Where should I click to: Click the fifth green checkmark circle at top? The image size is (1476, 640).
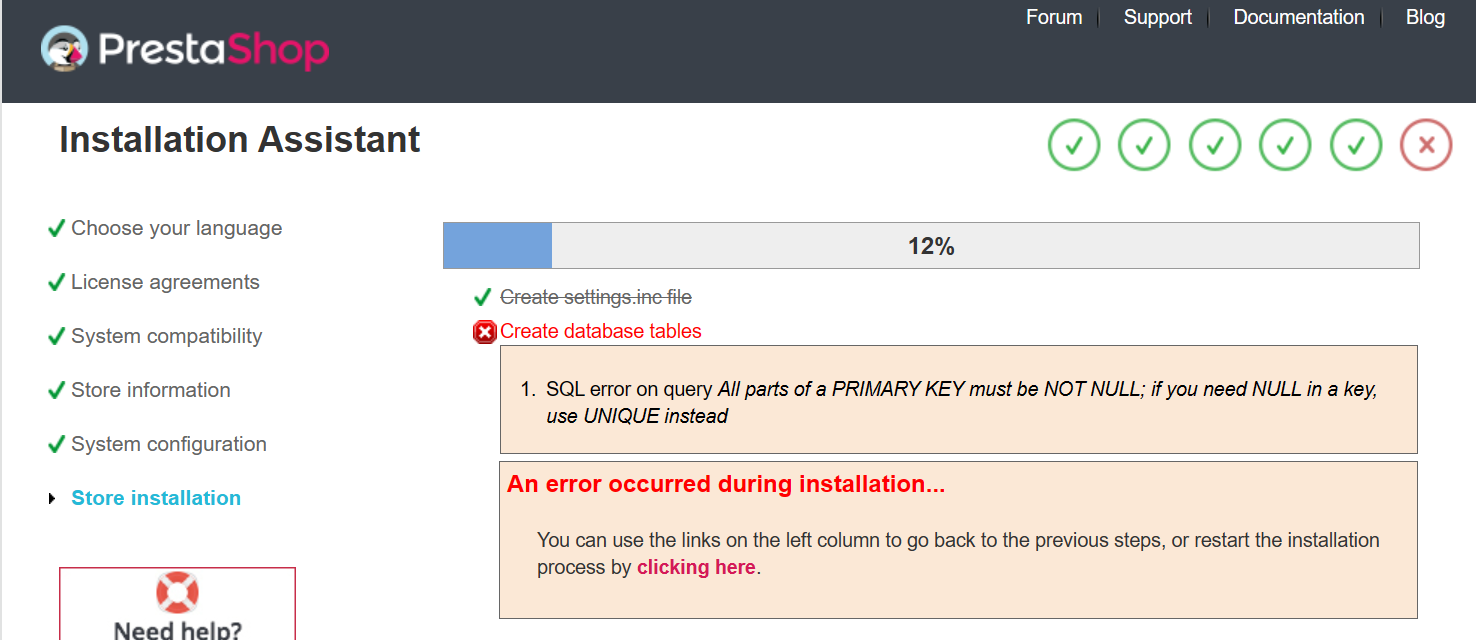[x=1356, y=145]
